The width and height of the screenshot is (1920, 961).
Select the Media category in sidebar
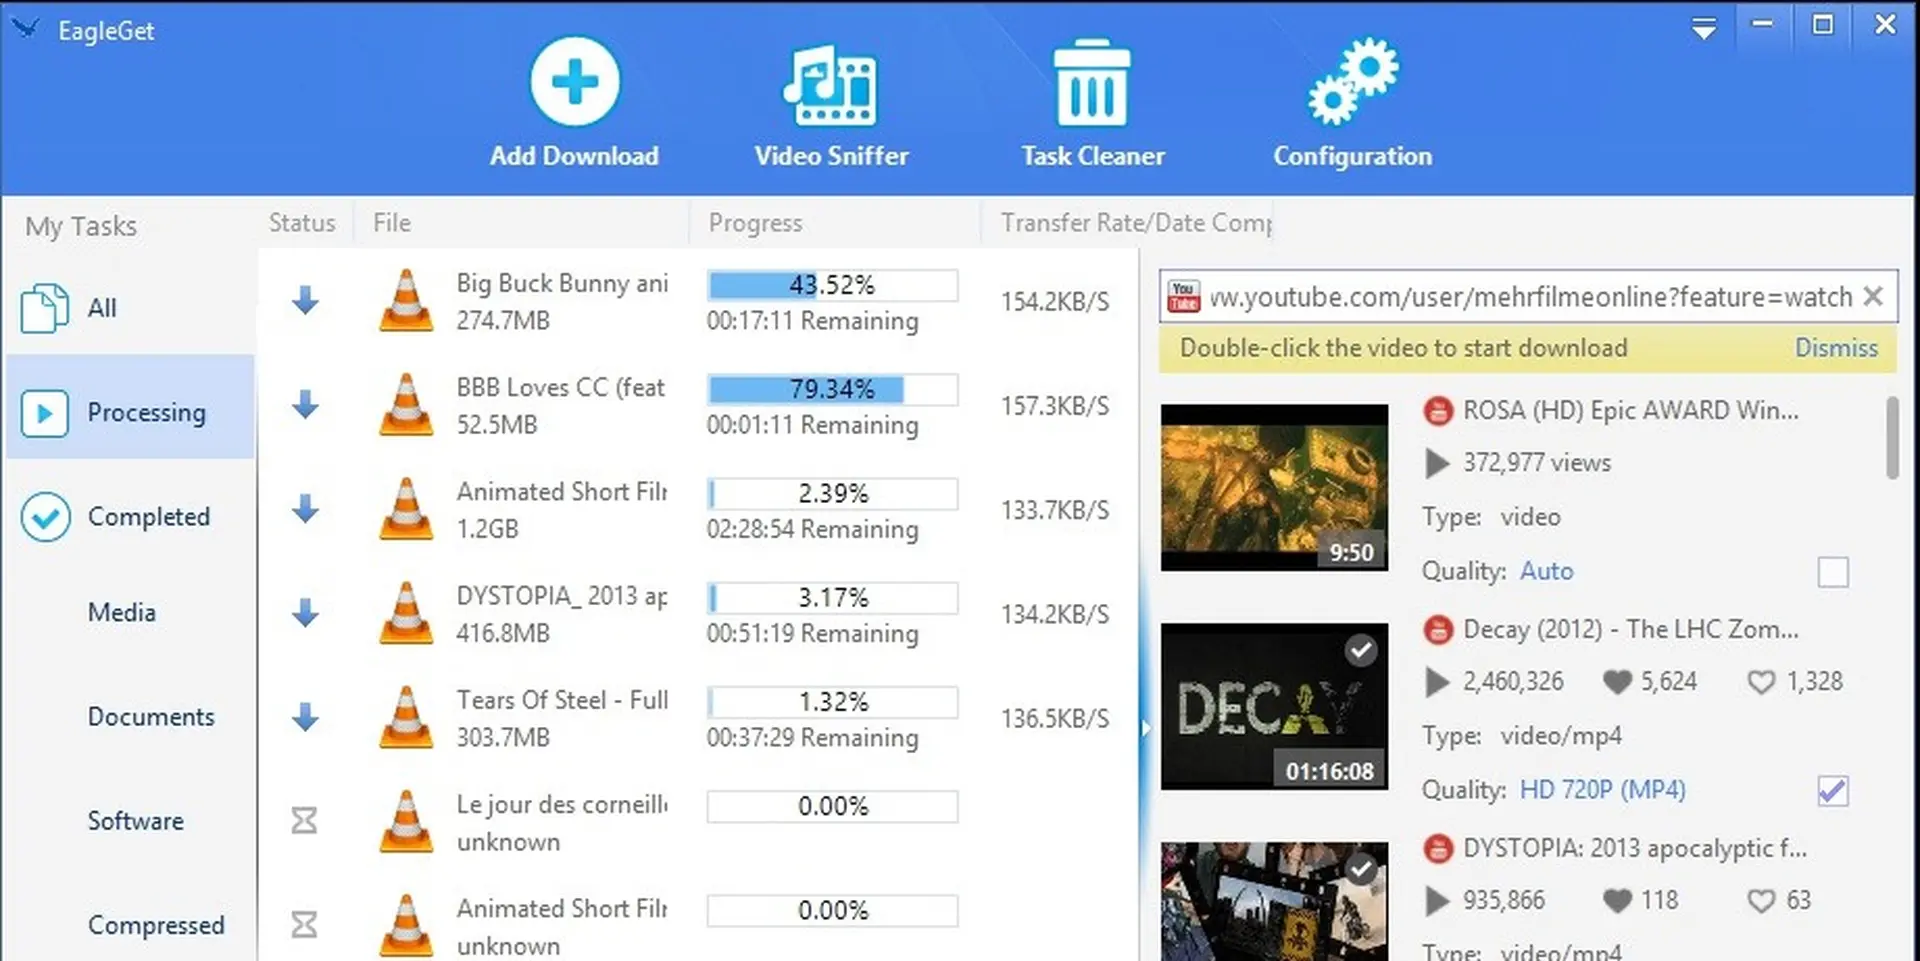click(x=121, y=611)
